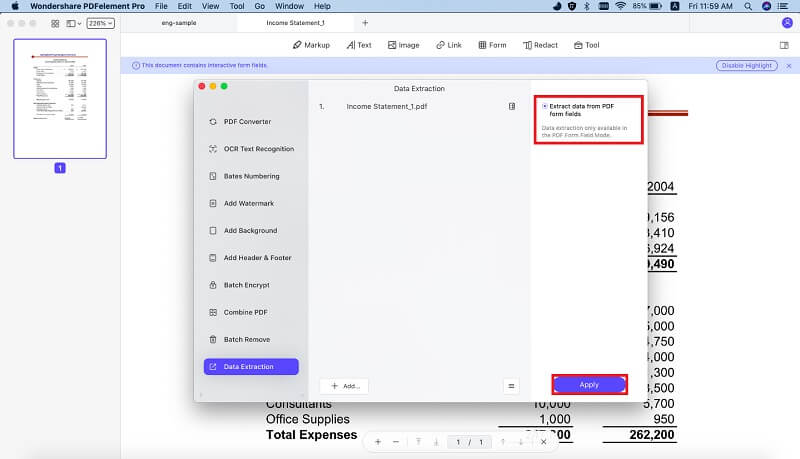Screen dimensions: 800x459
Task: Open the View menu
Action: click(x=210, y=6)
